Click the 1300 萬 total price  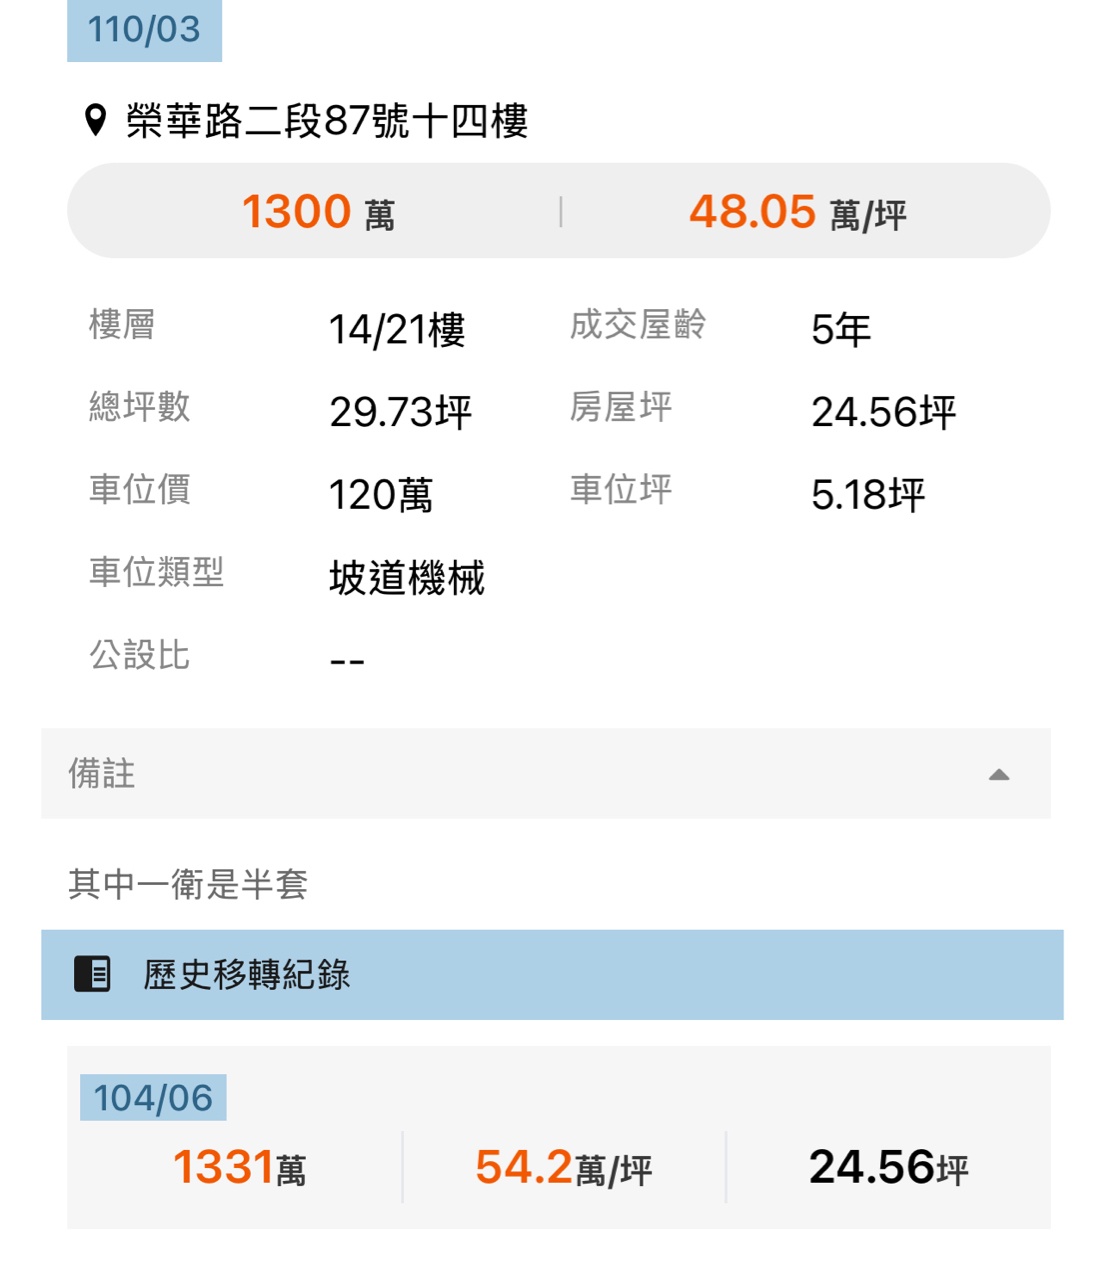click(318, 212)
